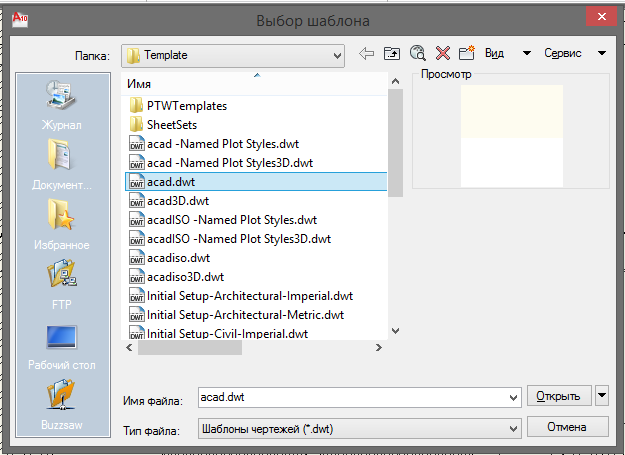This screenshot has height=455, width=625.
Task: Click the file list scroll down arrow
Action: point(395,331)
